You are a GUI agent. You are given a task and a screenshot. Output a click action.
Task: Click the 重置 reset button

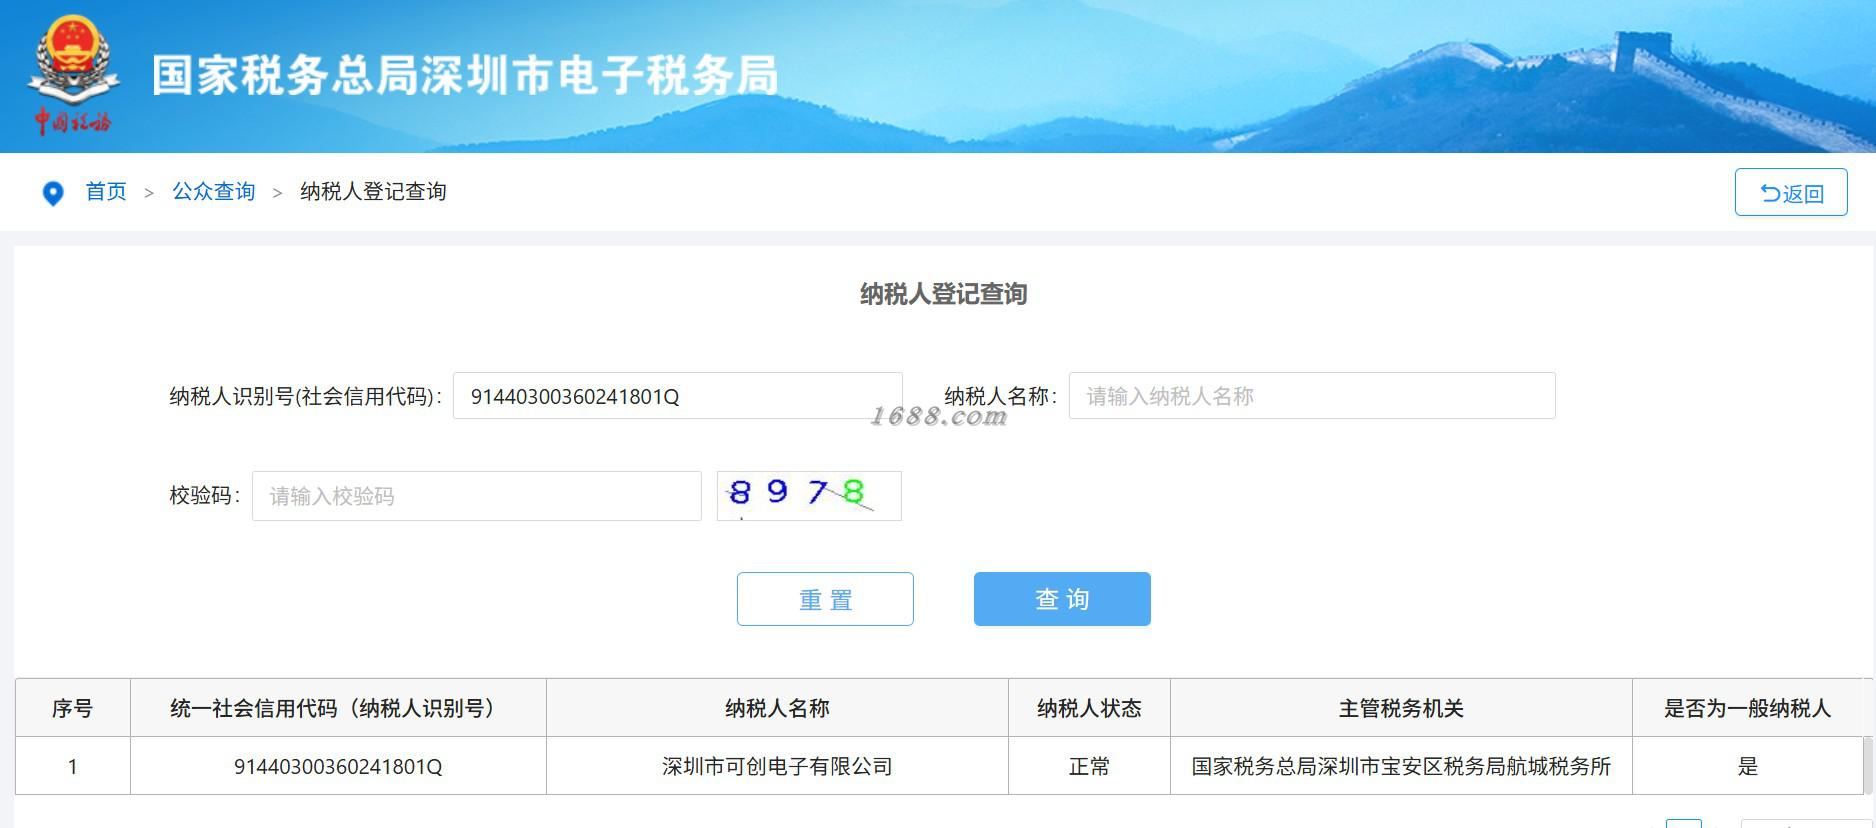825,599
